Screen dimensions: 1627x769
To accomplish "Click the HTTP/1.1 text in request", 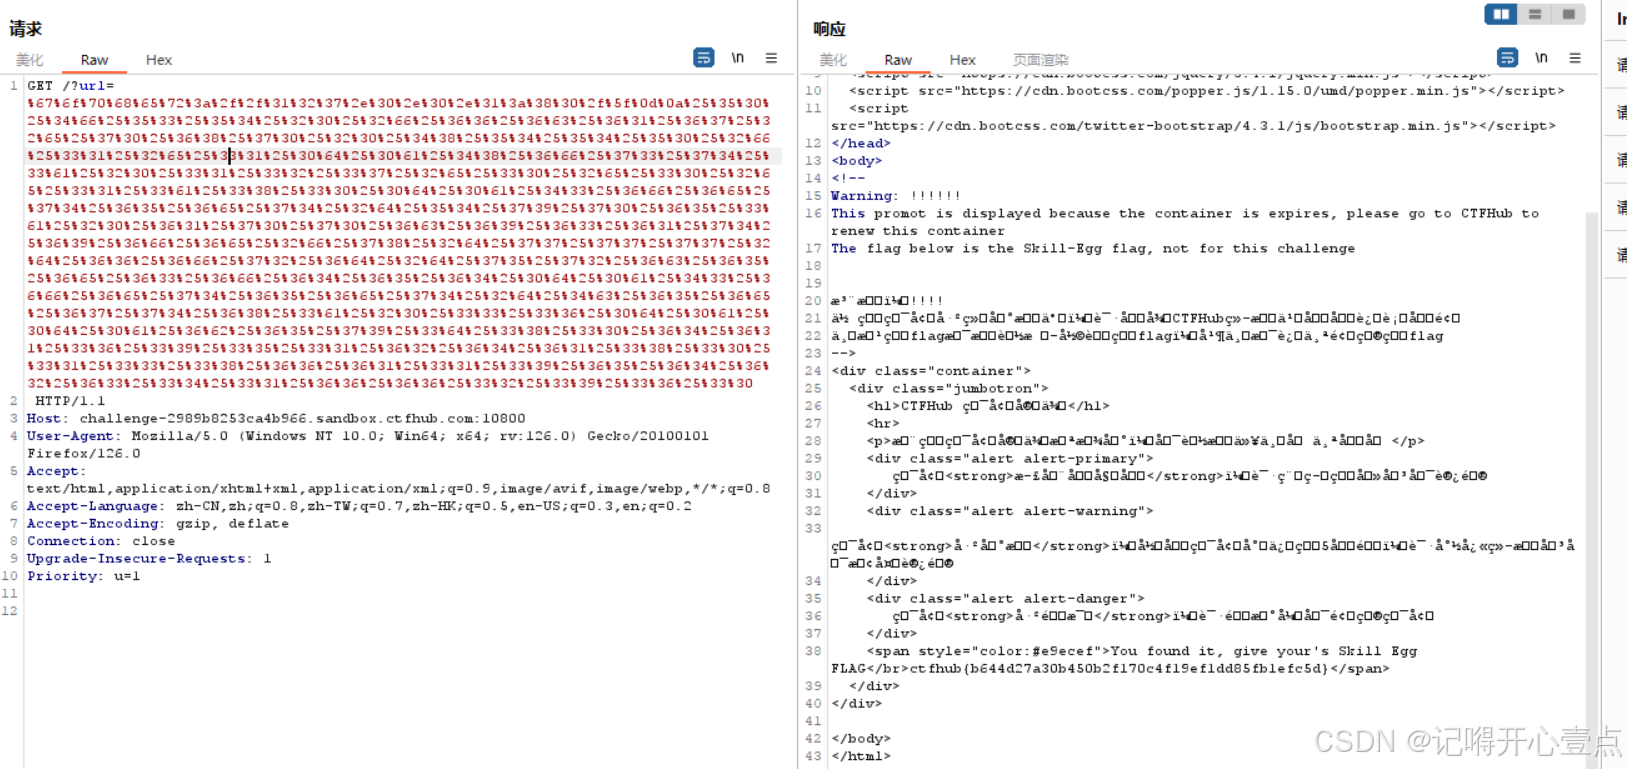I will (70, 401).
